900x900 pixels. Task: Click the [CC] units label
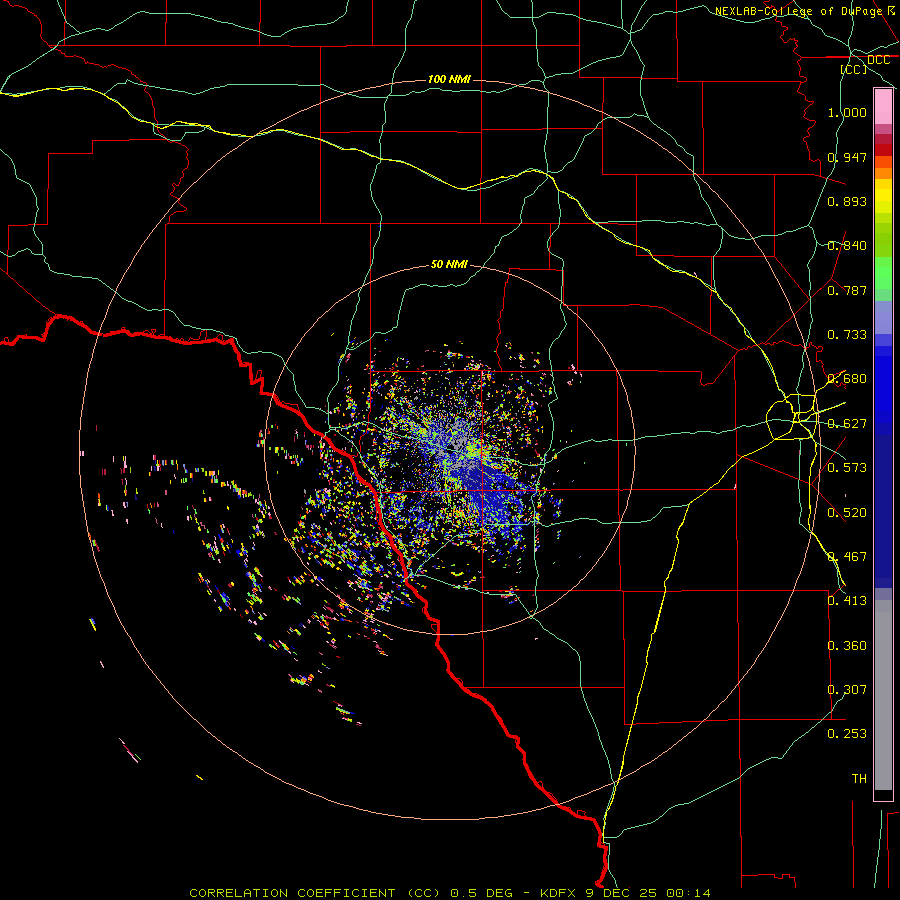[x=854, y=69]
